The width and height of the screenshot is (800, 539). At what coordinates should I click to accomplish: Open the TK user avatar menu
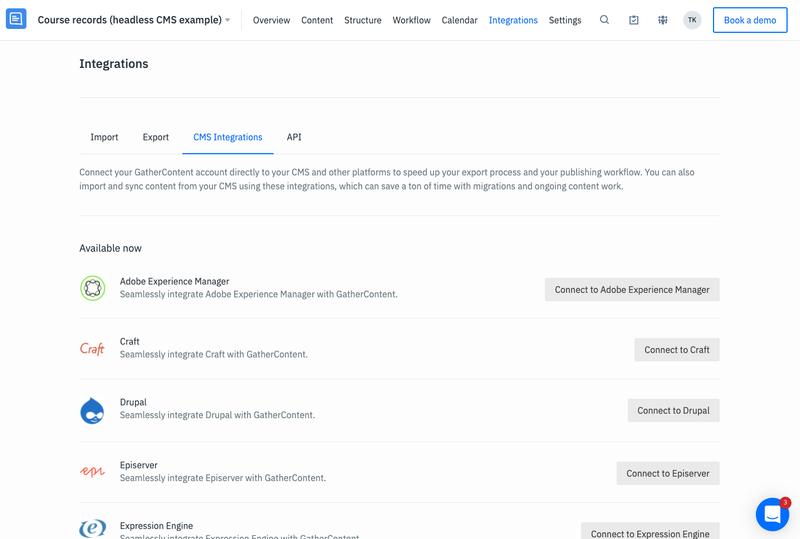(x=692, y=20)
